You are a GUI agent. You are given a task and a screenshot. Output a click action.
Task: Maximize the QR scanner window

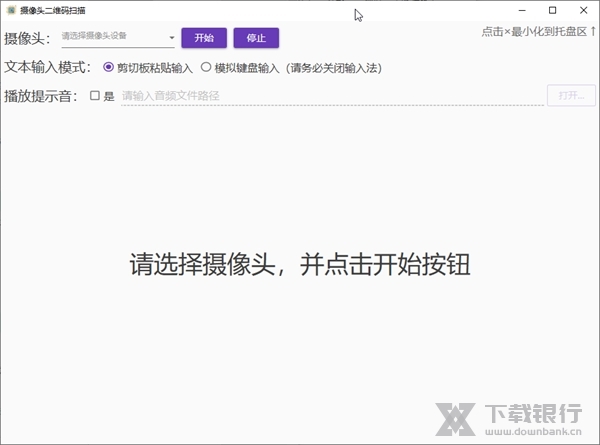point(553,10)
